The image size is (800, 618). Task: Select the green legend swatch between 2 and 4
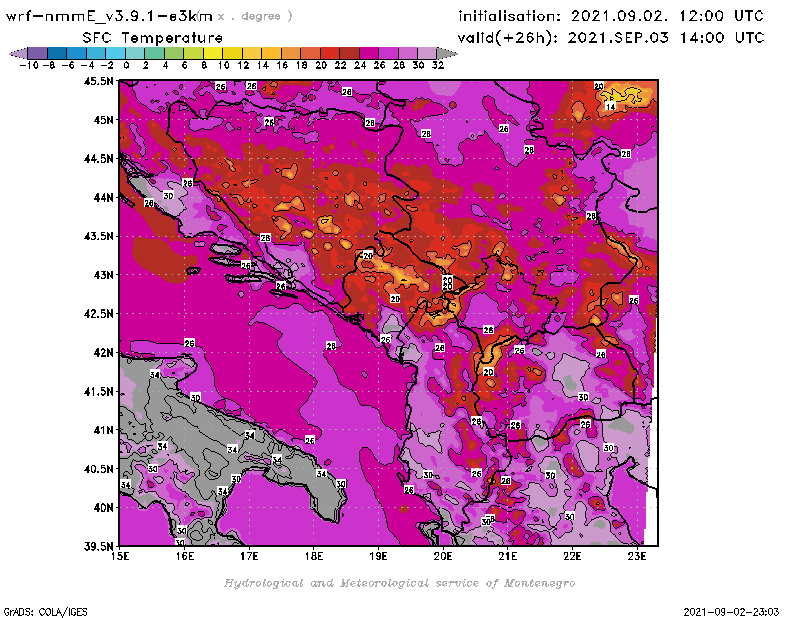click(155, 54)
